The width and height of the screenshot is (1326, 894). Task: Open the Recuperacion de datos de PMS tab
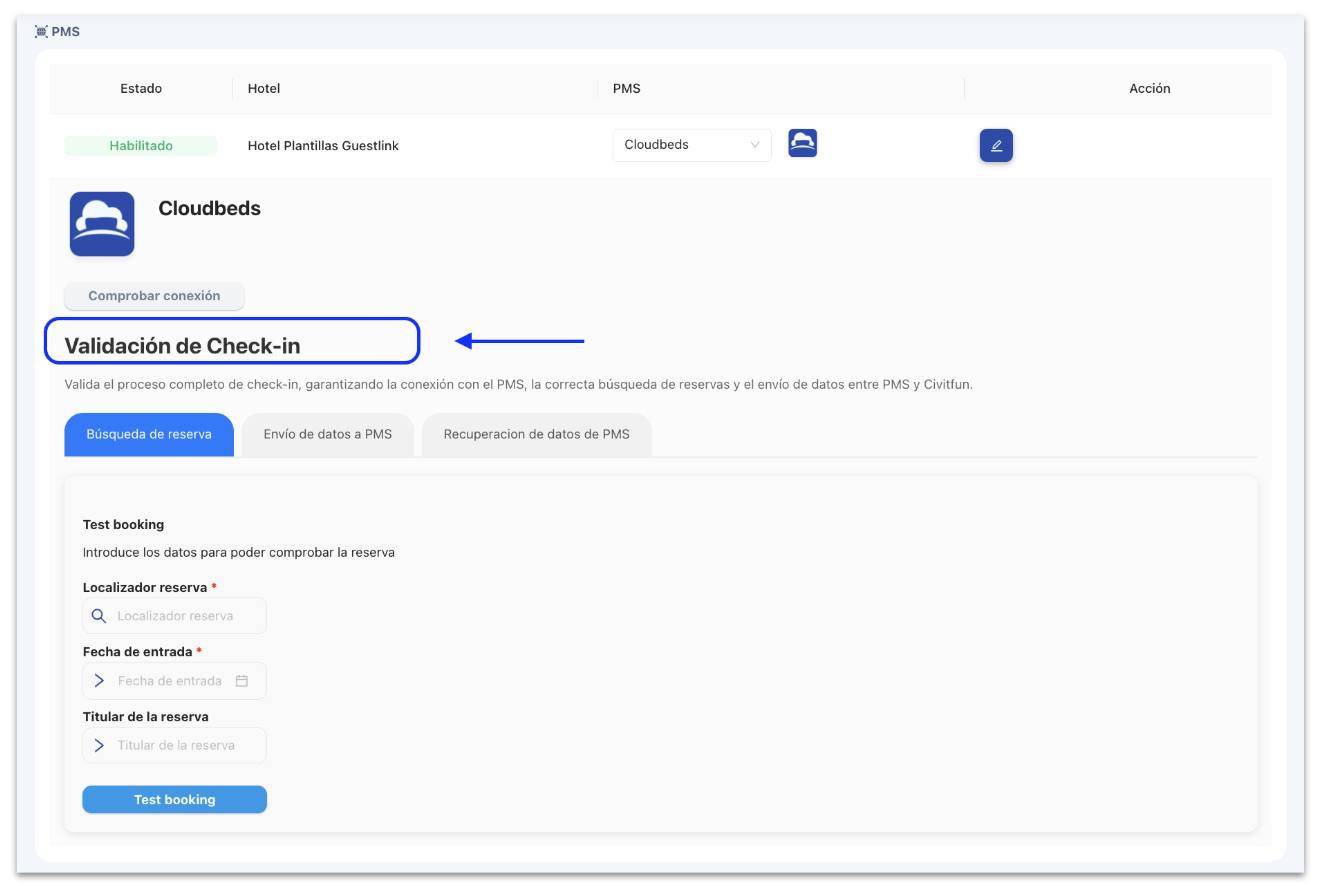click(536, 434)
